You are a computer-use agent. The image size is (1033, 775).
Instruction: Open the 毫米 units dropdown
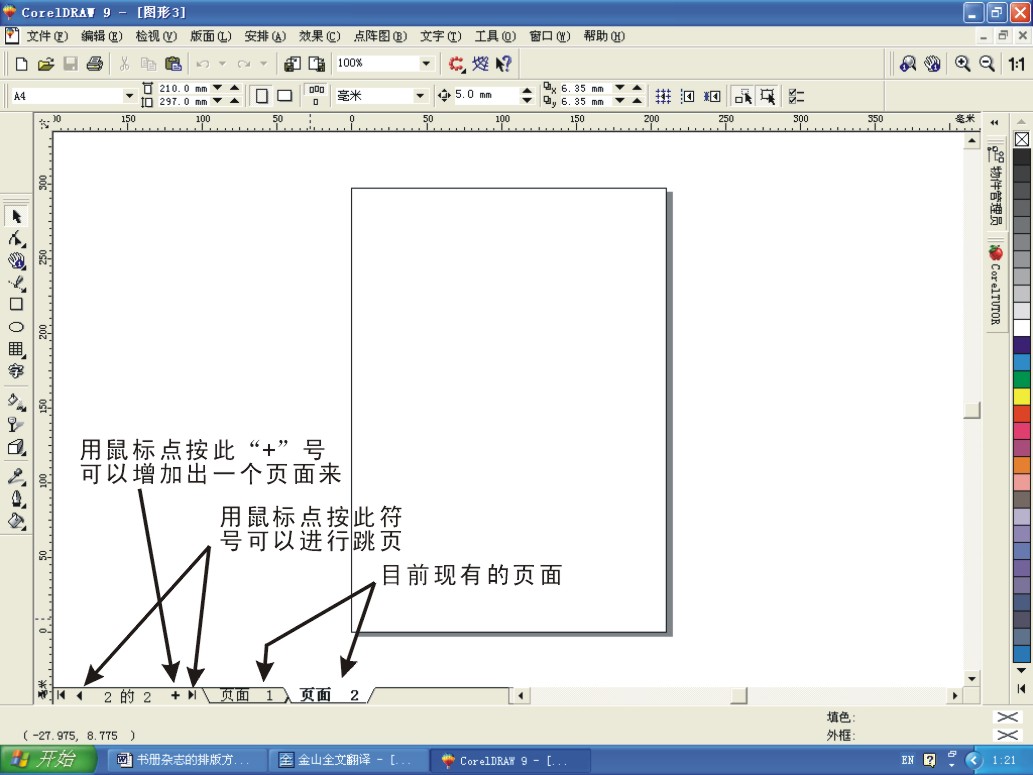420,96
